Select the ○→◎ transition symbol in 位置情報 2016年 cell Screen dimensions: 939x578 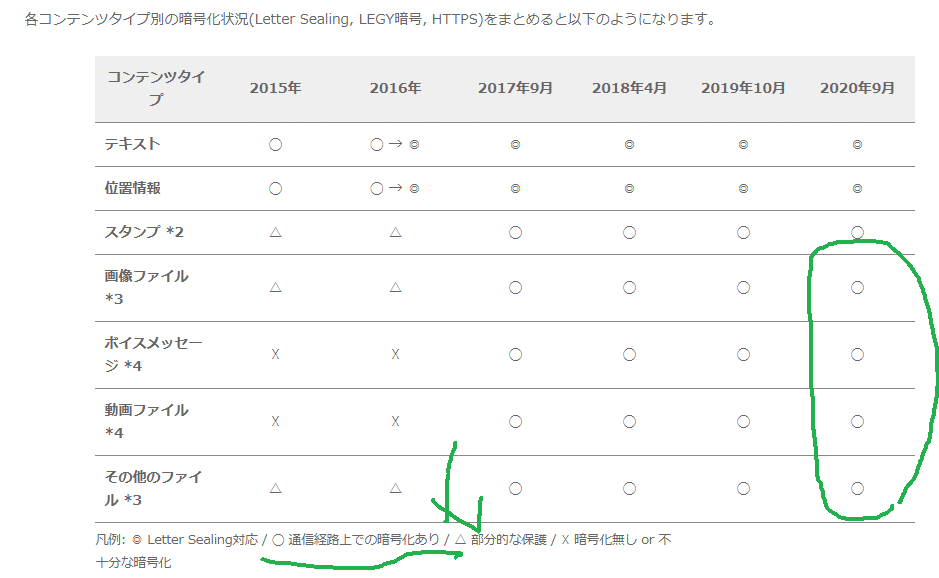point(395,188)
